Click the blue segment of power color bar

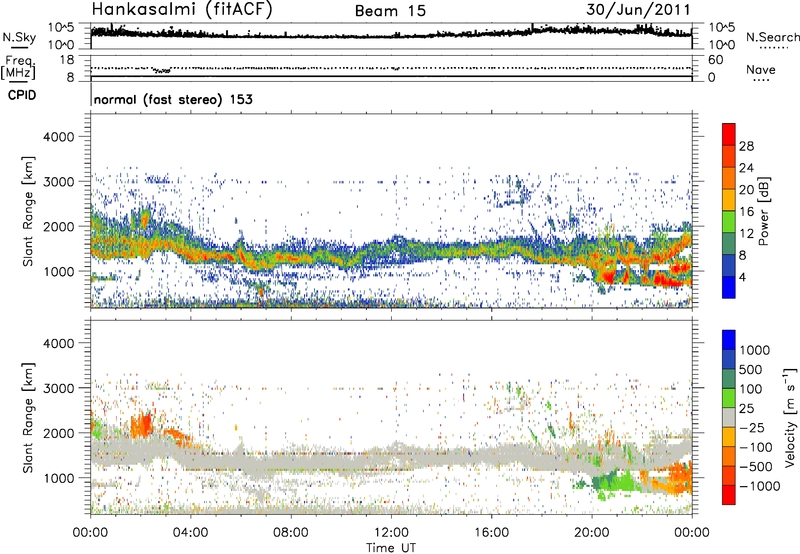[729, 287]
